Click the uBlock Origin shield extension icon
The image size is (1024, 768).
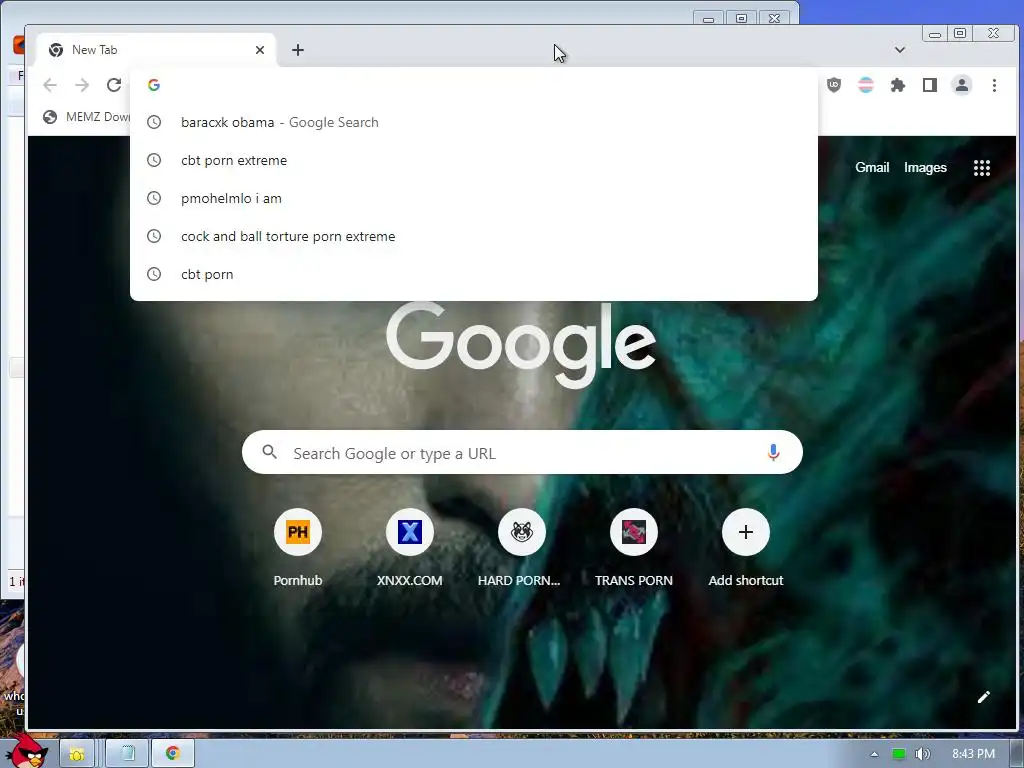point(834,85)
